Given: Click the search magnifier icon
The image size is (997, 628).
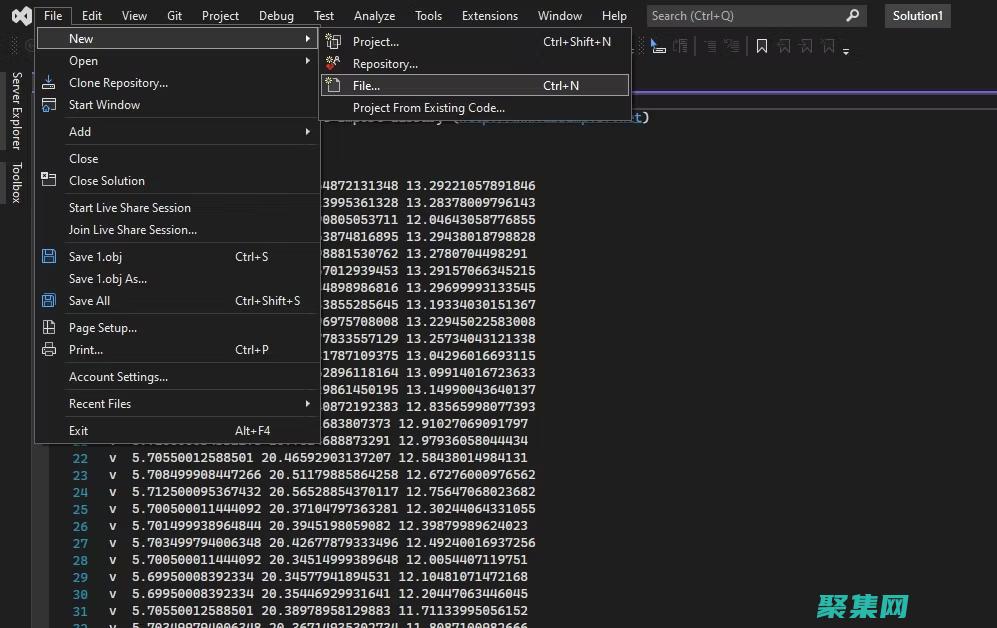Looking at the screenshot, I should [853, 16].
